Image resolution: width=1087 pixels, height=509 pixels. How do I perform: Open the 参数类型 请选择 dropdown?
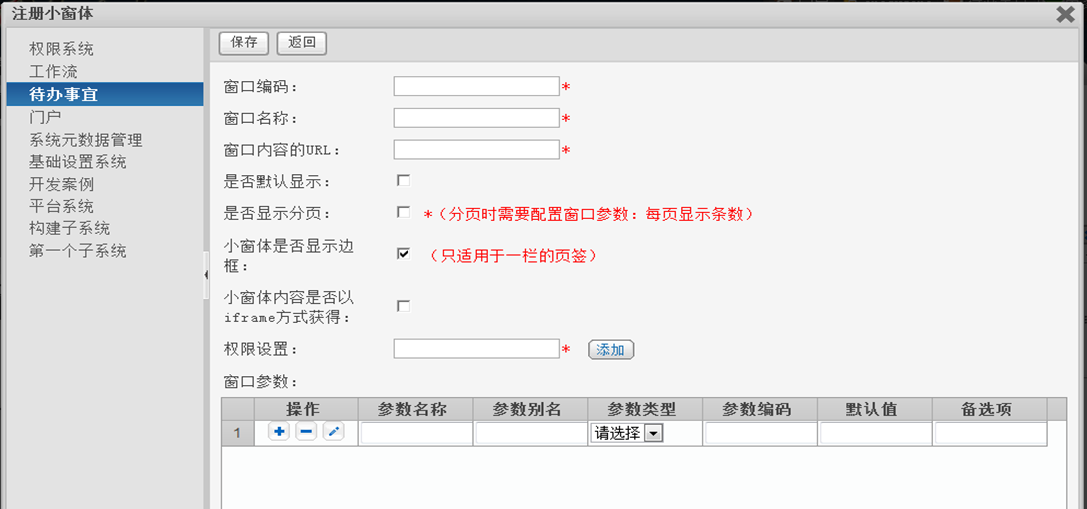point(627,433)
